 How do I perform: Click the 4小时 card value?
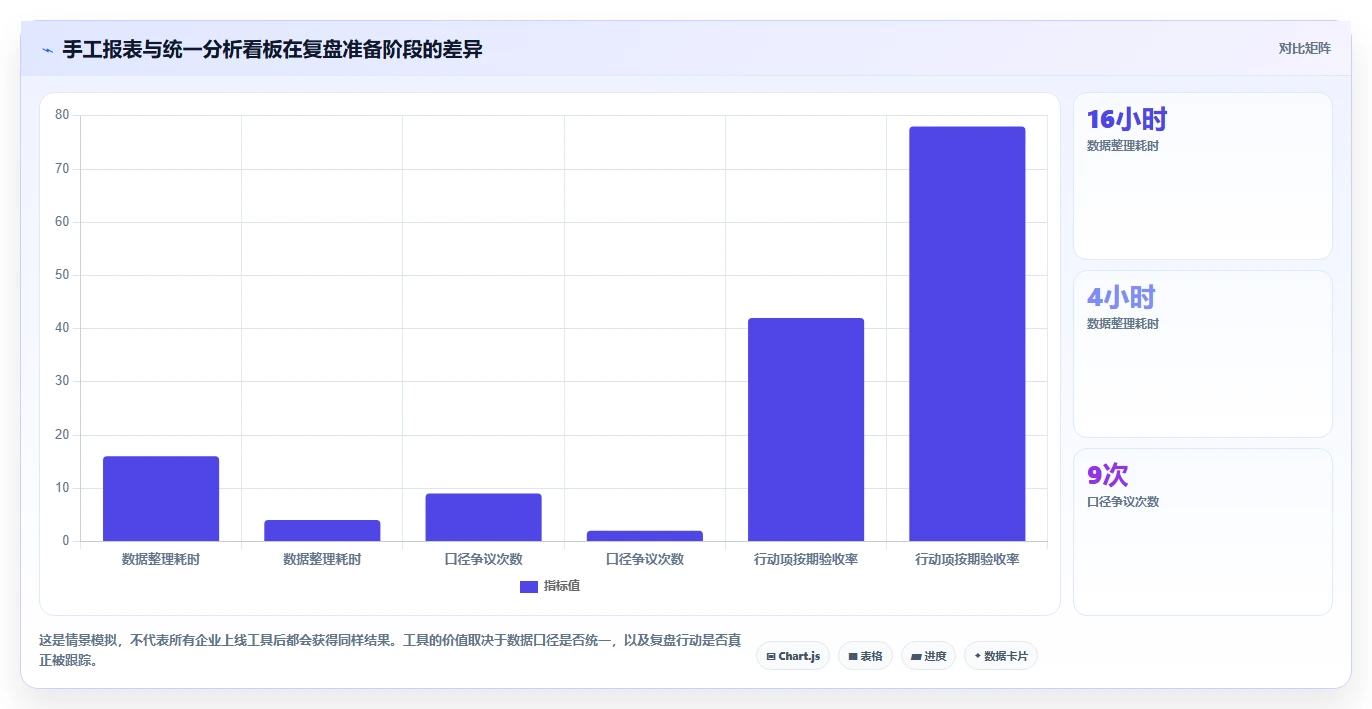pyautogui.click(x=1121, y=297)
